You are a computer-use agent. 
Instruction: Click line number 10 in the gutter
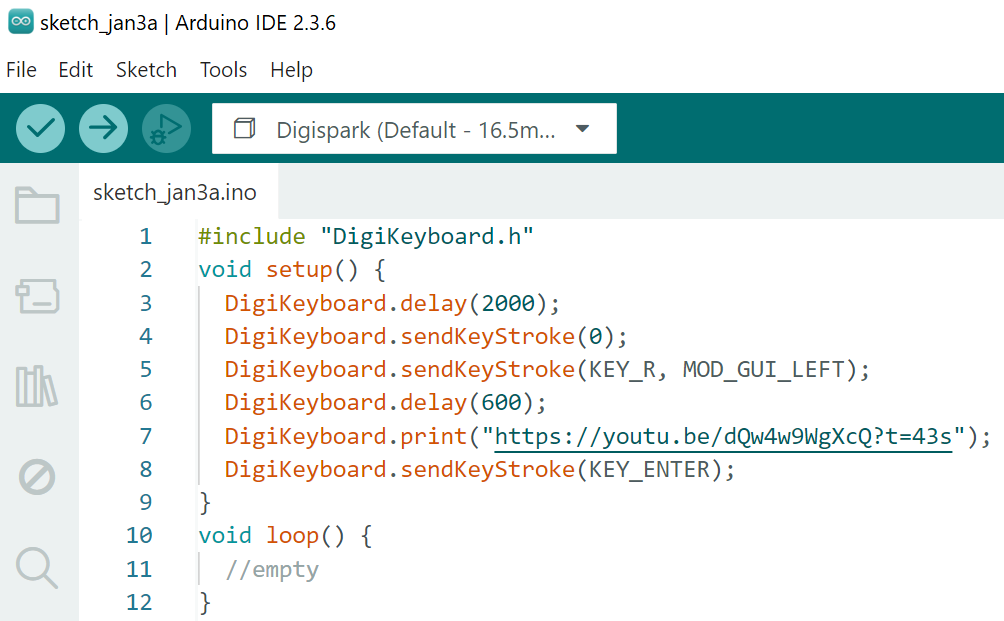point(139,535)
